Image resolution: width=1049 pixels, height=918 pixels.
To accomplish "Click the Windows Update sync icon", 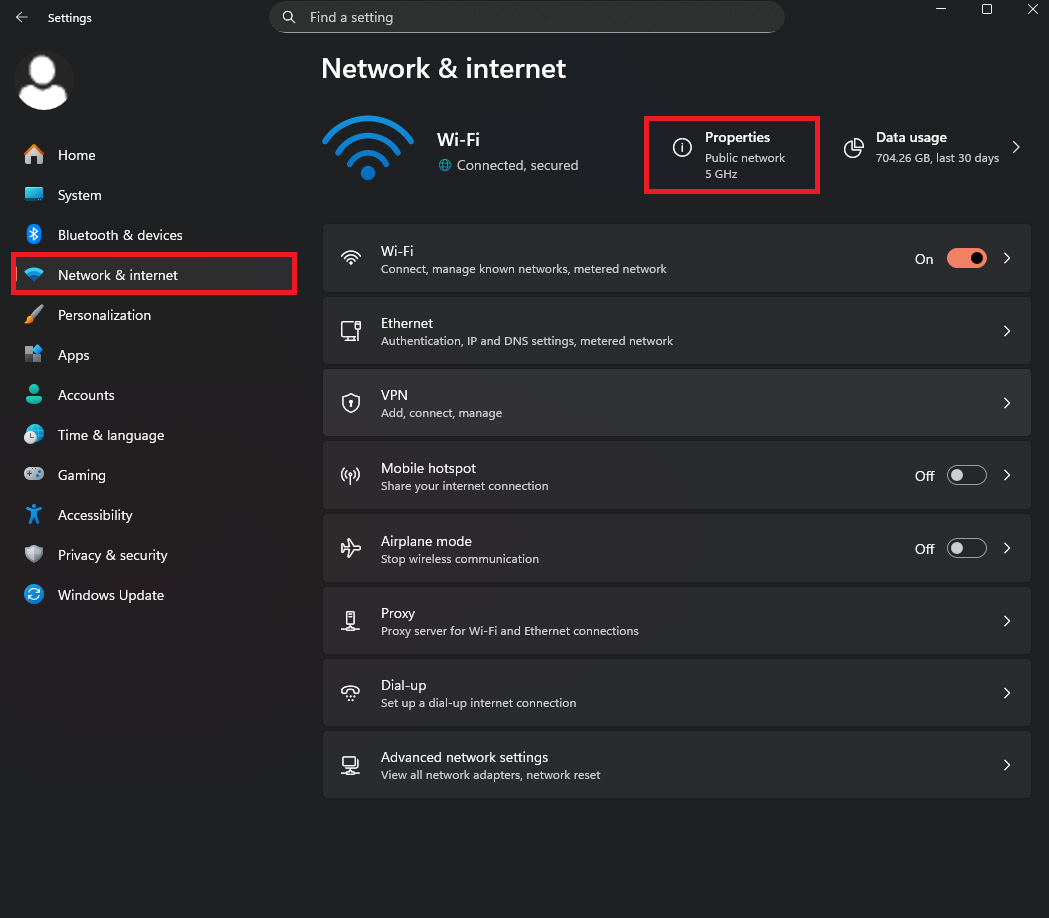I will click(34, 595).
